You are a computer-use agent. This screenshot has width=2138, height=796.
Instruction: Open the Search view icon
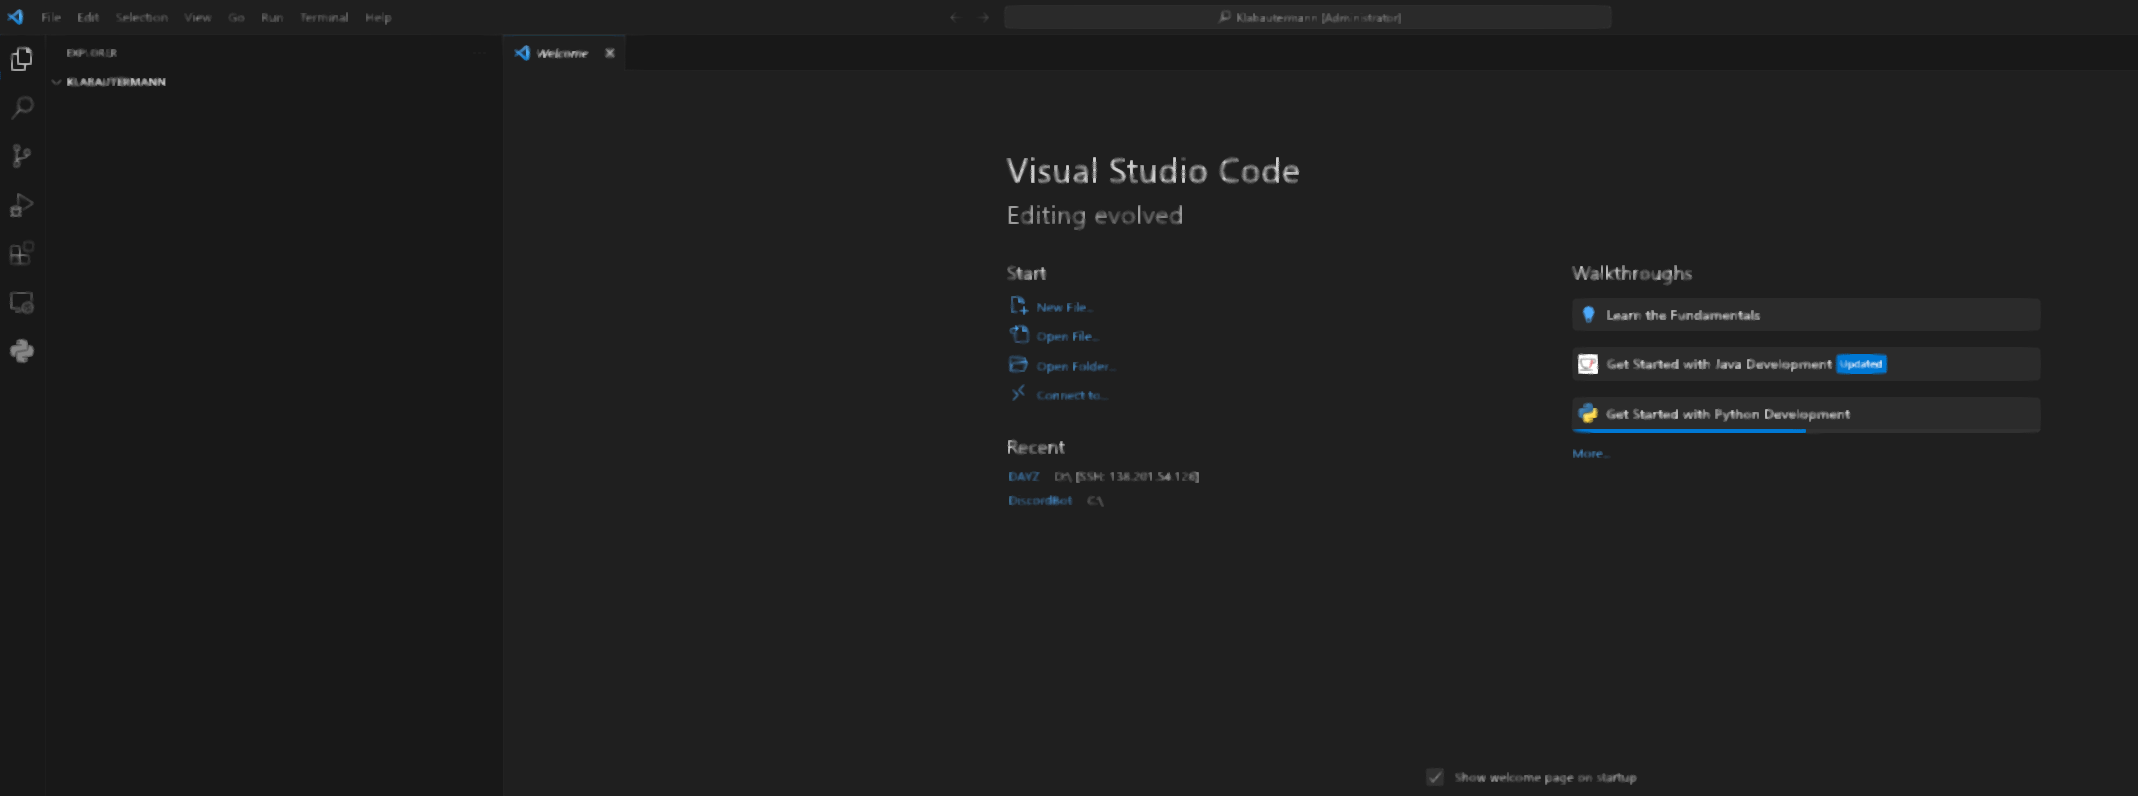pos(21,108)
